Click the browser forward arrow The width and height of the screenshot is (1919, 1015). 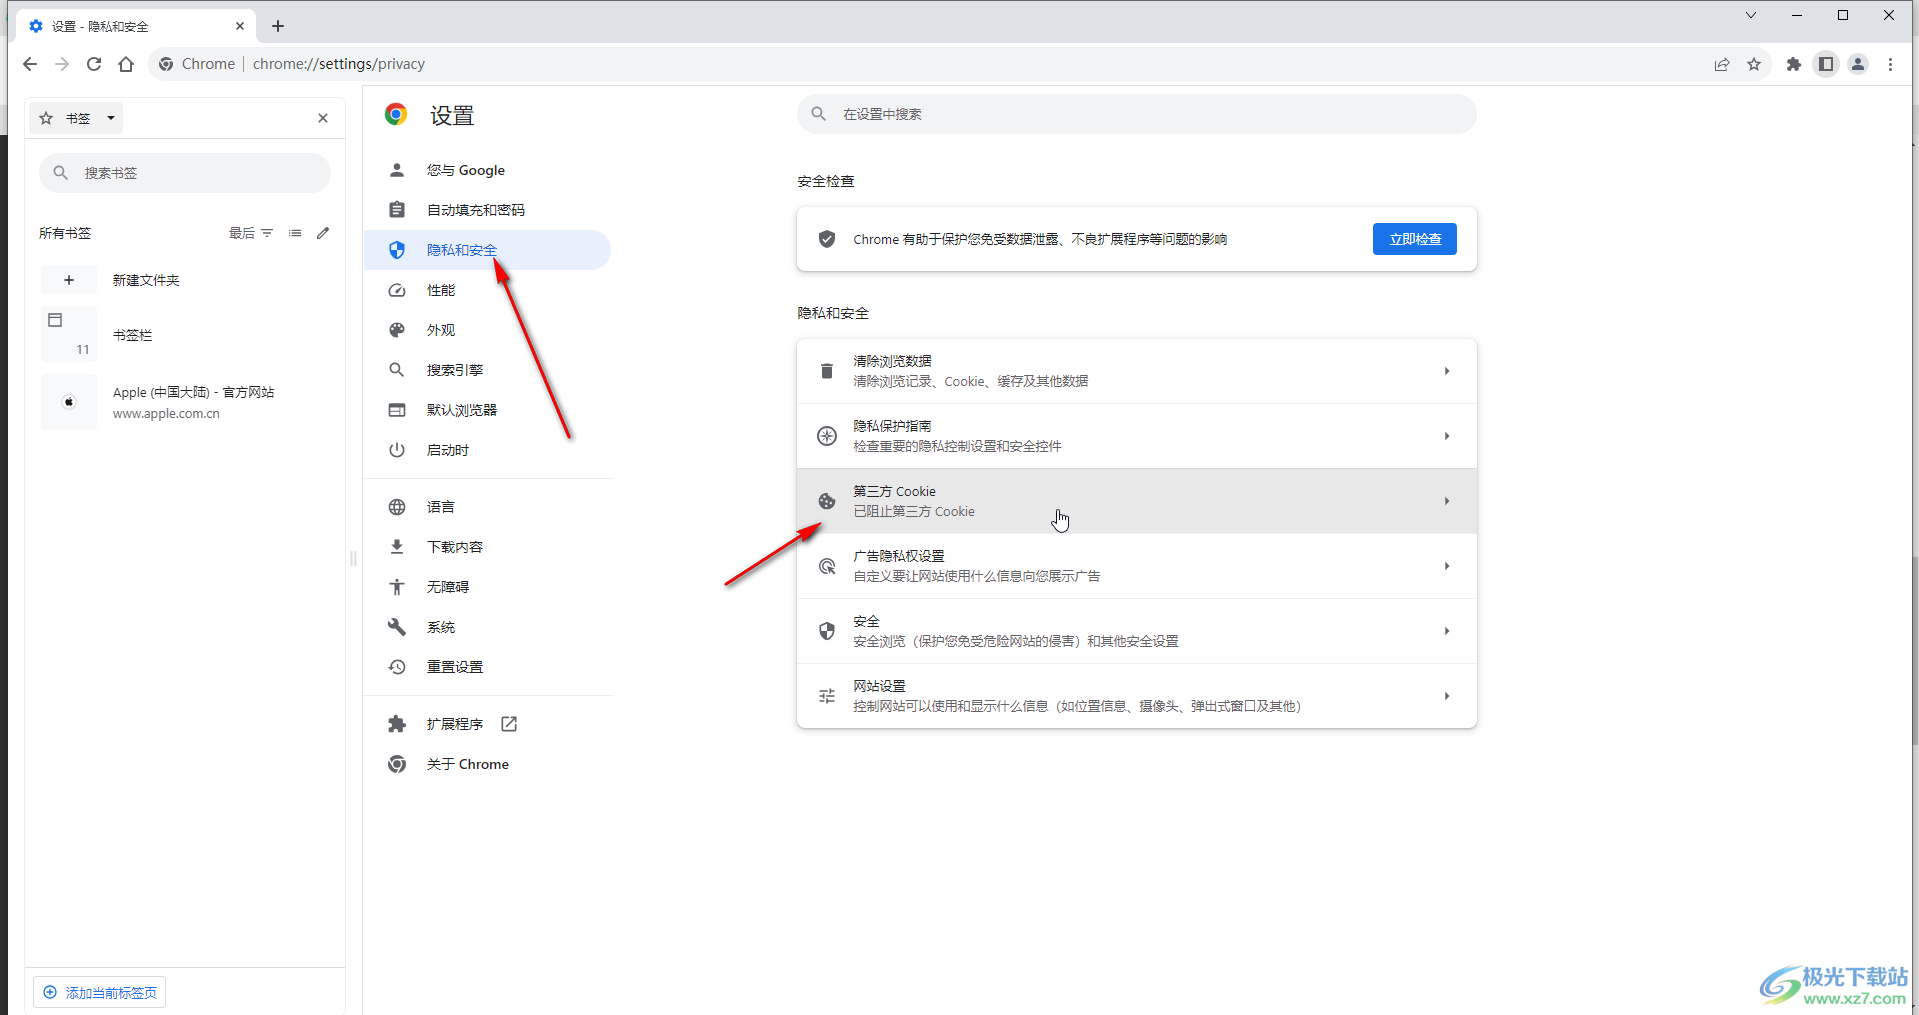(x=62, y=64)
